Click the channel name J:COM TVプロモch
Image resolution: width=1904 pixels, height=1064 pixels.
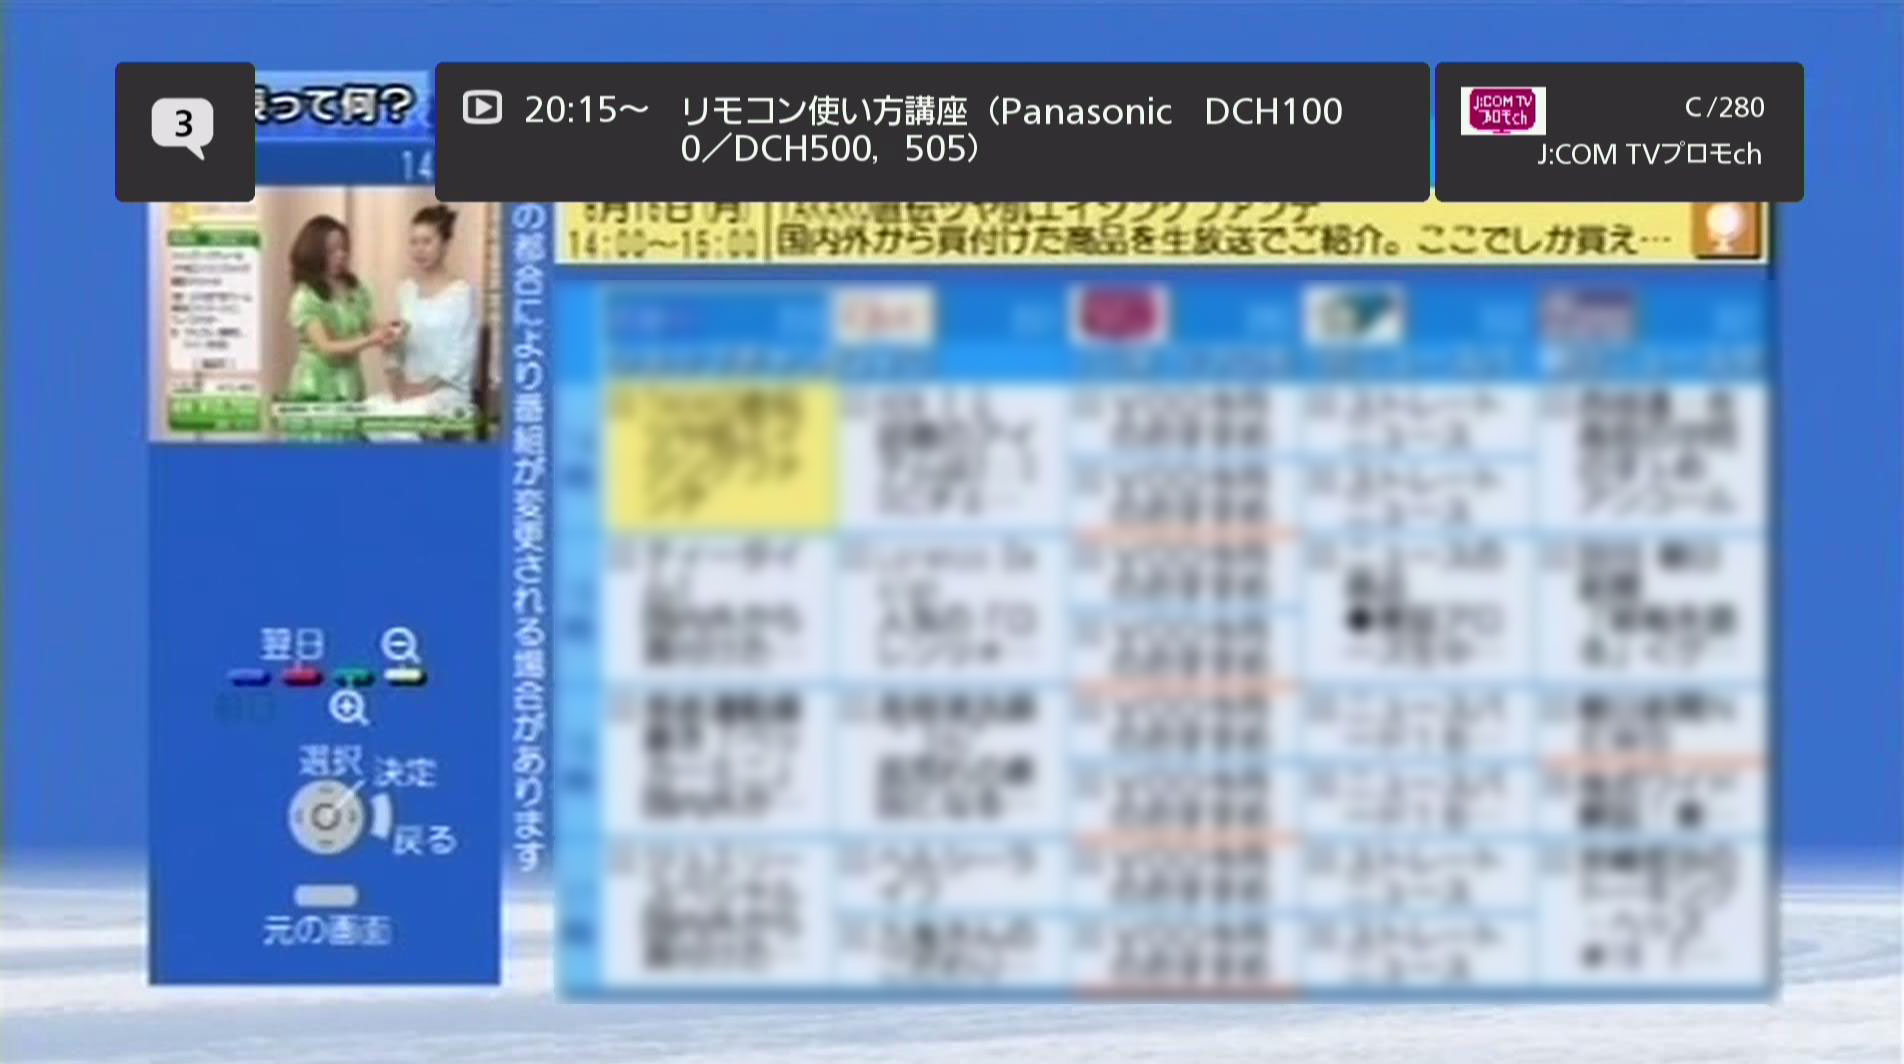(x=1649, y=154)
